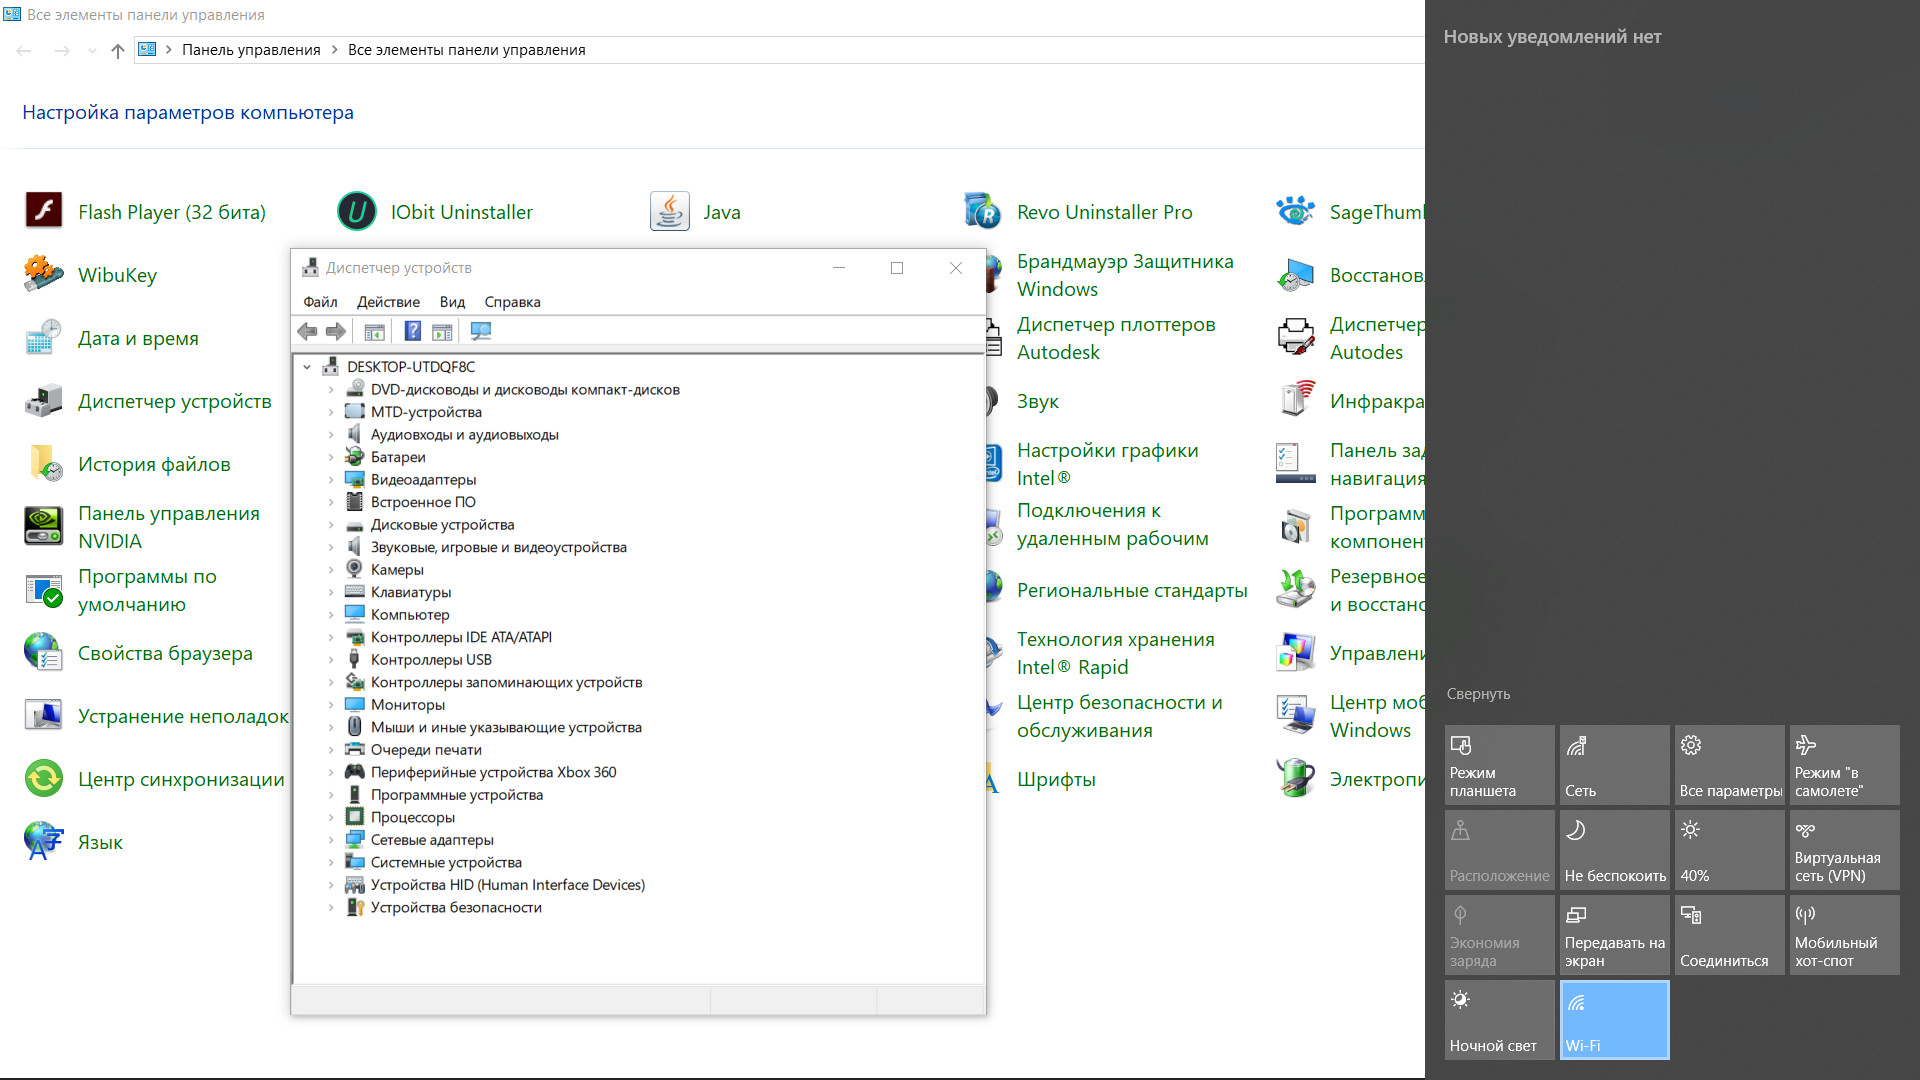Viewport: 1920px width, 1080px height.
Task: Expand Процессоры node arrow
Action: pyautogui.click(x=331, y=817)
